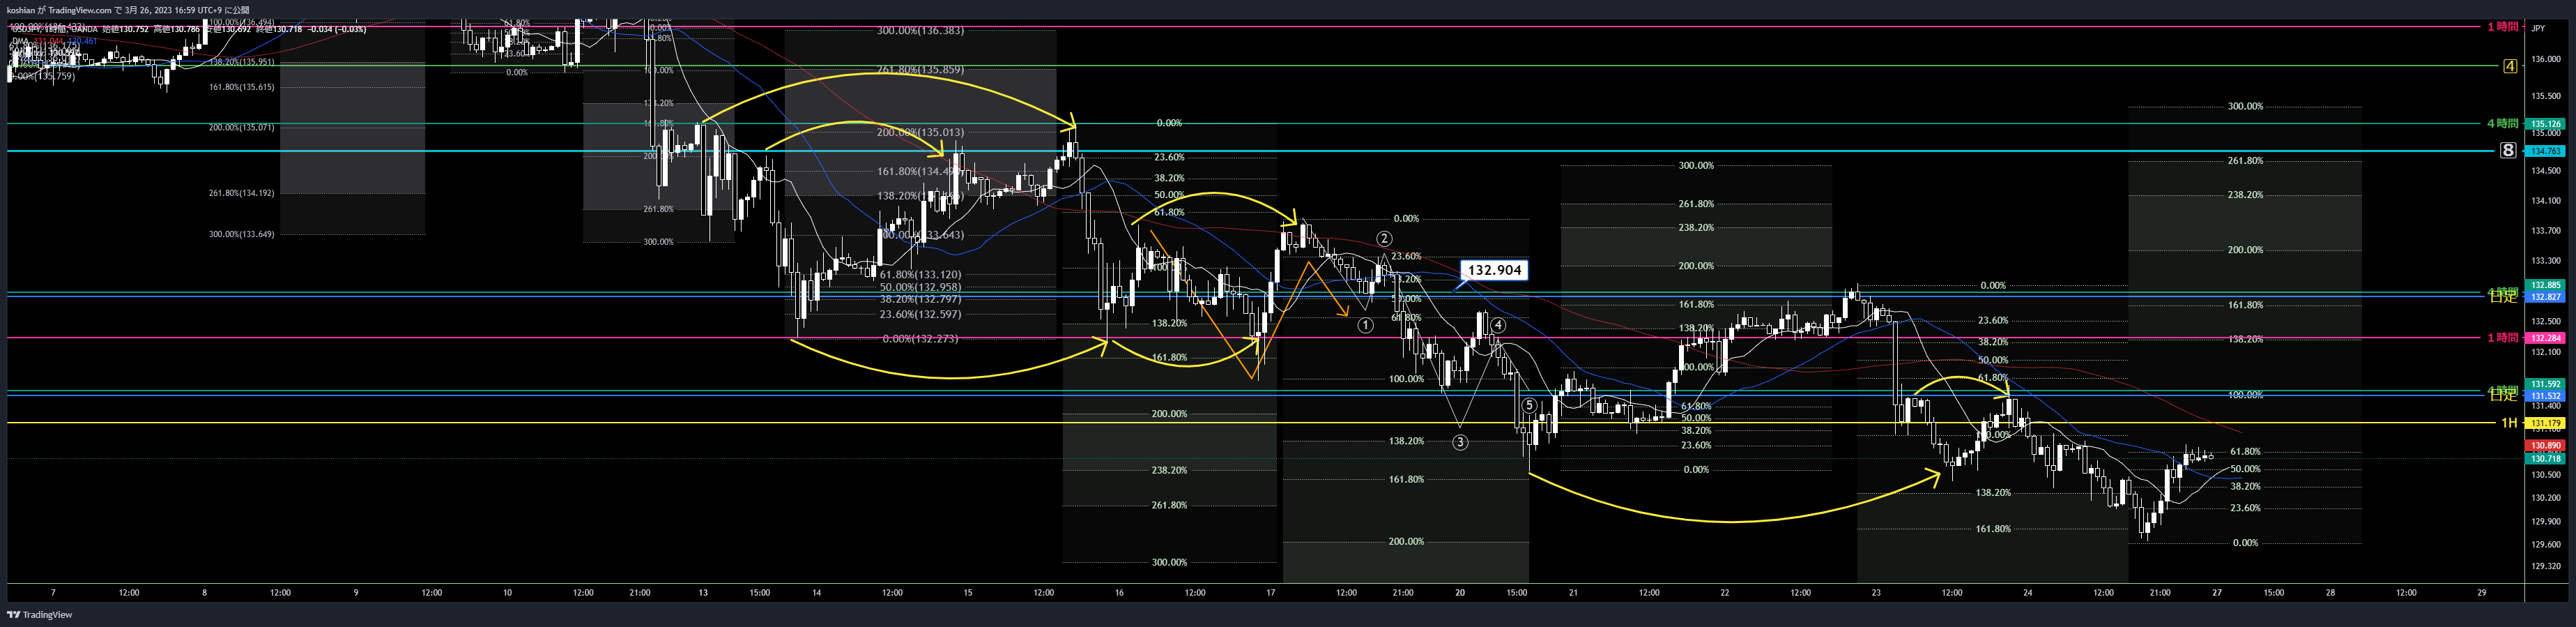Select the circled 1 wave label
2576x627 pixels.
click(1365, 325)
